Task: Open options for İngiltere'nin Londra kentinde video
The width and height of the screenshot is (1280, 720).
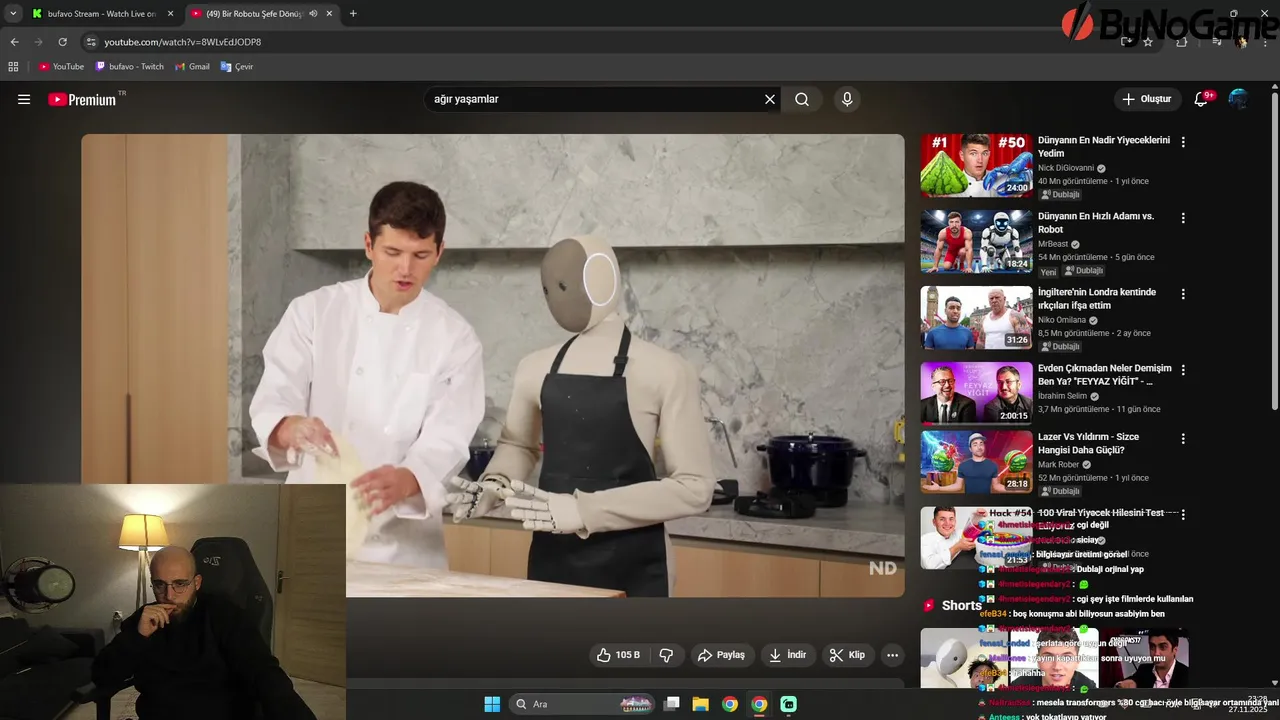Action: (x=1183, y=294)
